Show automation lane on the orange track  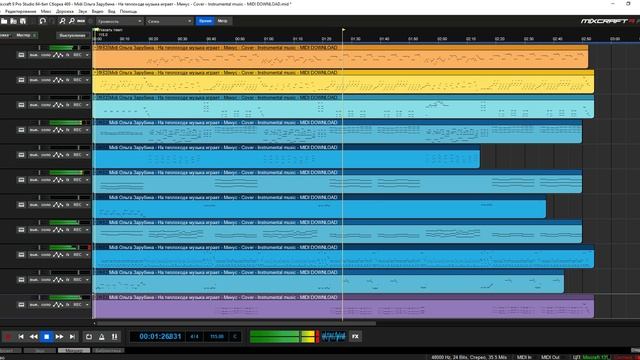click(58, 55)
